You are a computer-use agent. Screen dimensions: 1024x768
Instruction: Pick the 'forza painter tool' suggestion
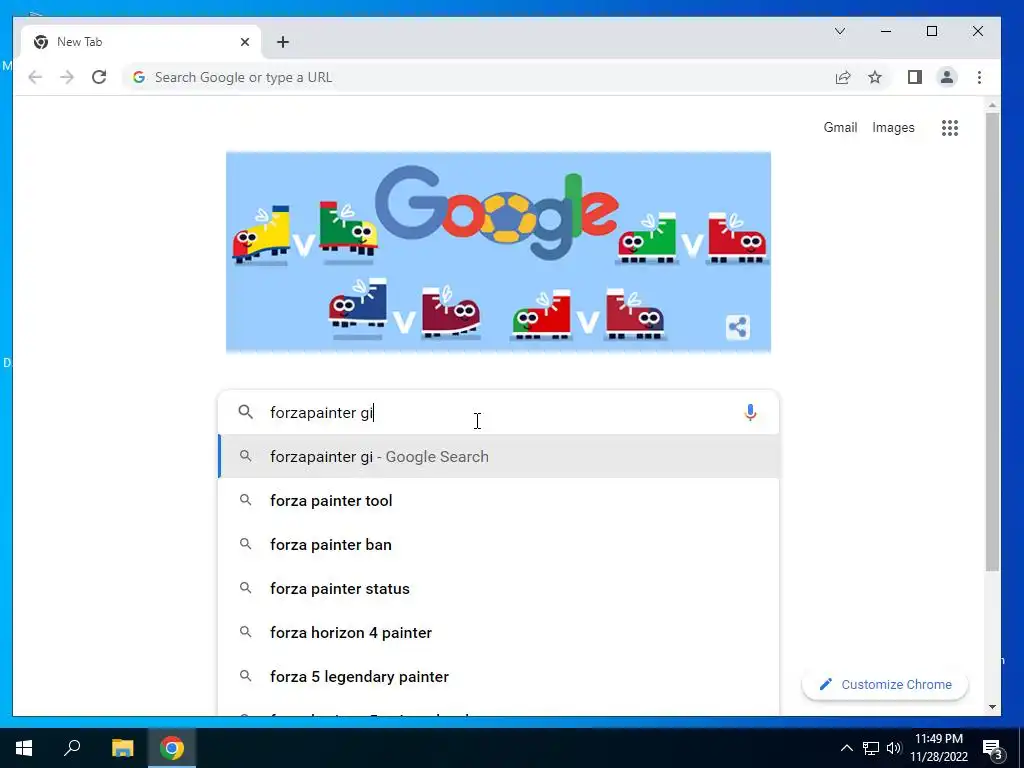[x=499, y=501]
